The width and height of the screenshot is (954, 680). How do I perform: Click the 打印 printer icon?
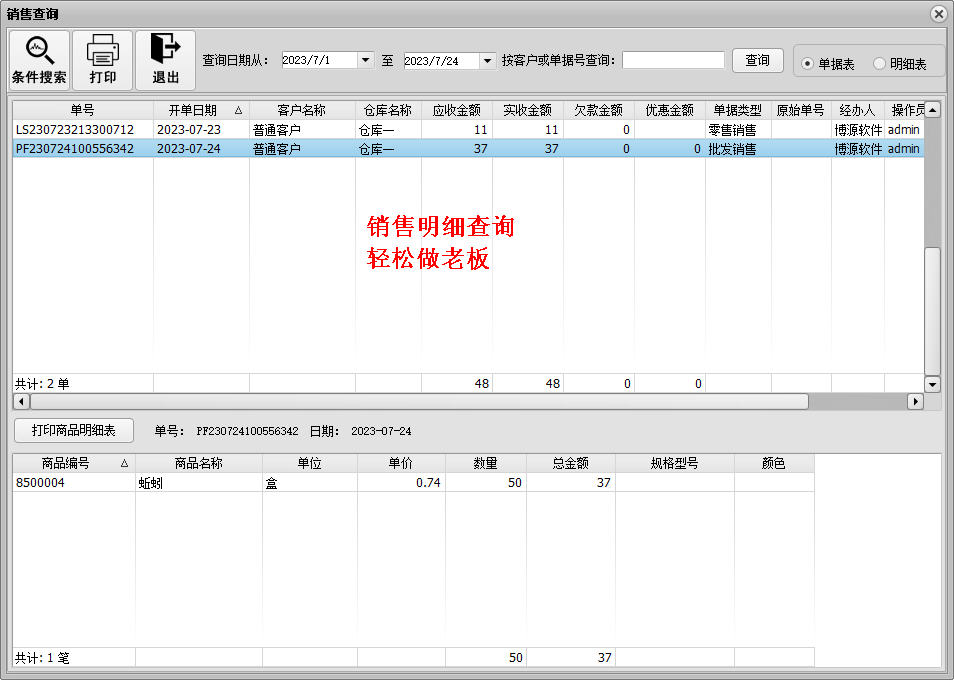pos(103,52)
